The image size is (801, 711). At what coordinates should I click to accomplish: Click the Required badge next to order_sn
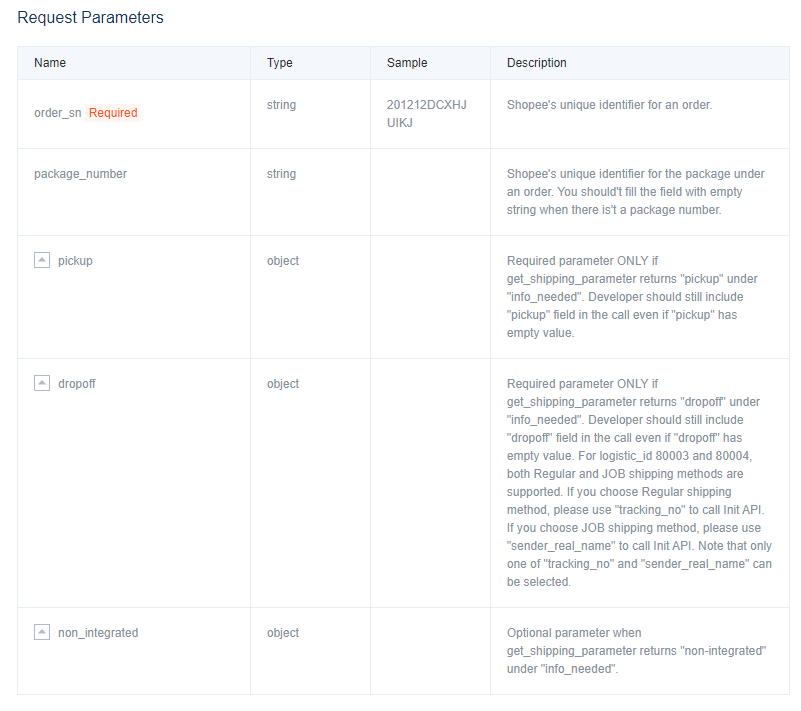113,113
